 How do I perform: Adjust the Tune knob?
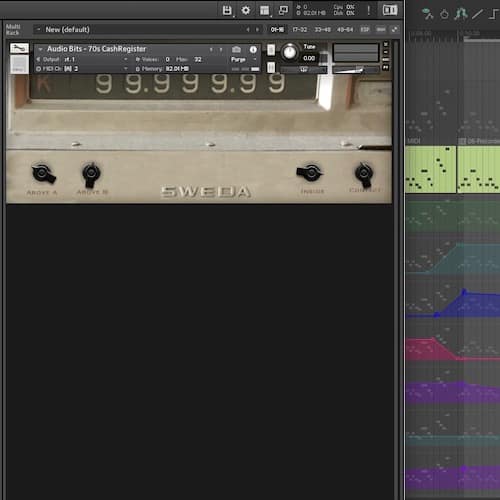(x=289, y=52)
